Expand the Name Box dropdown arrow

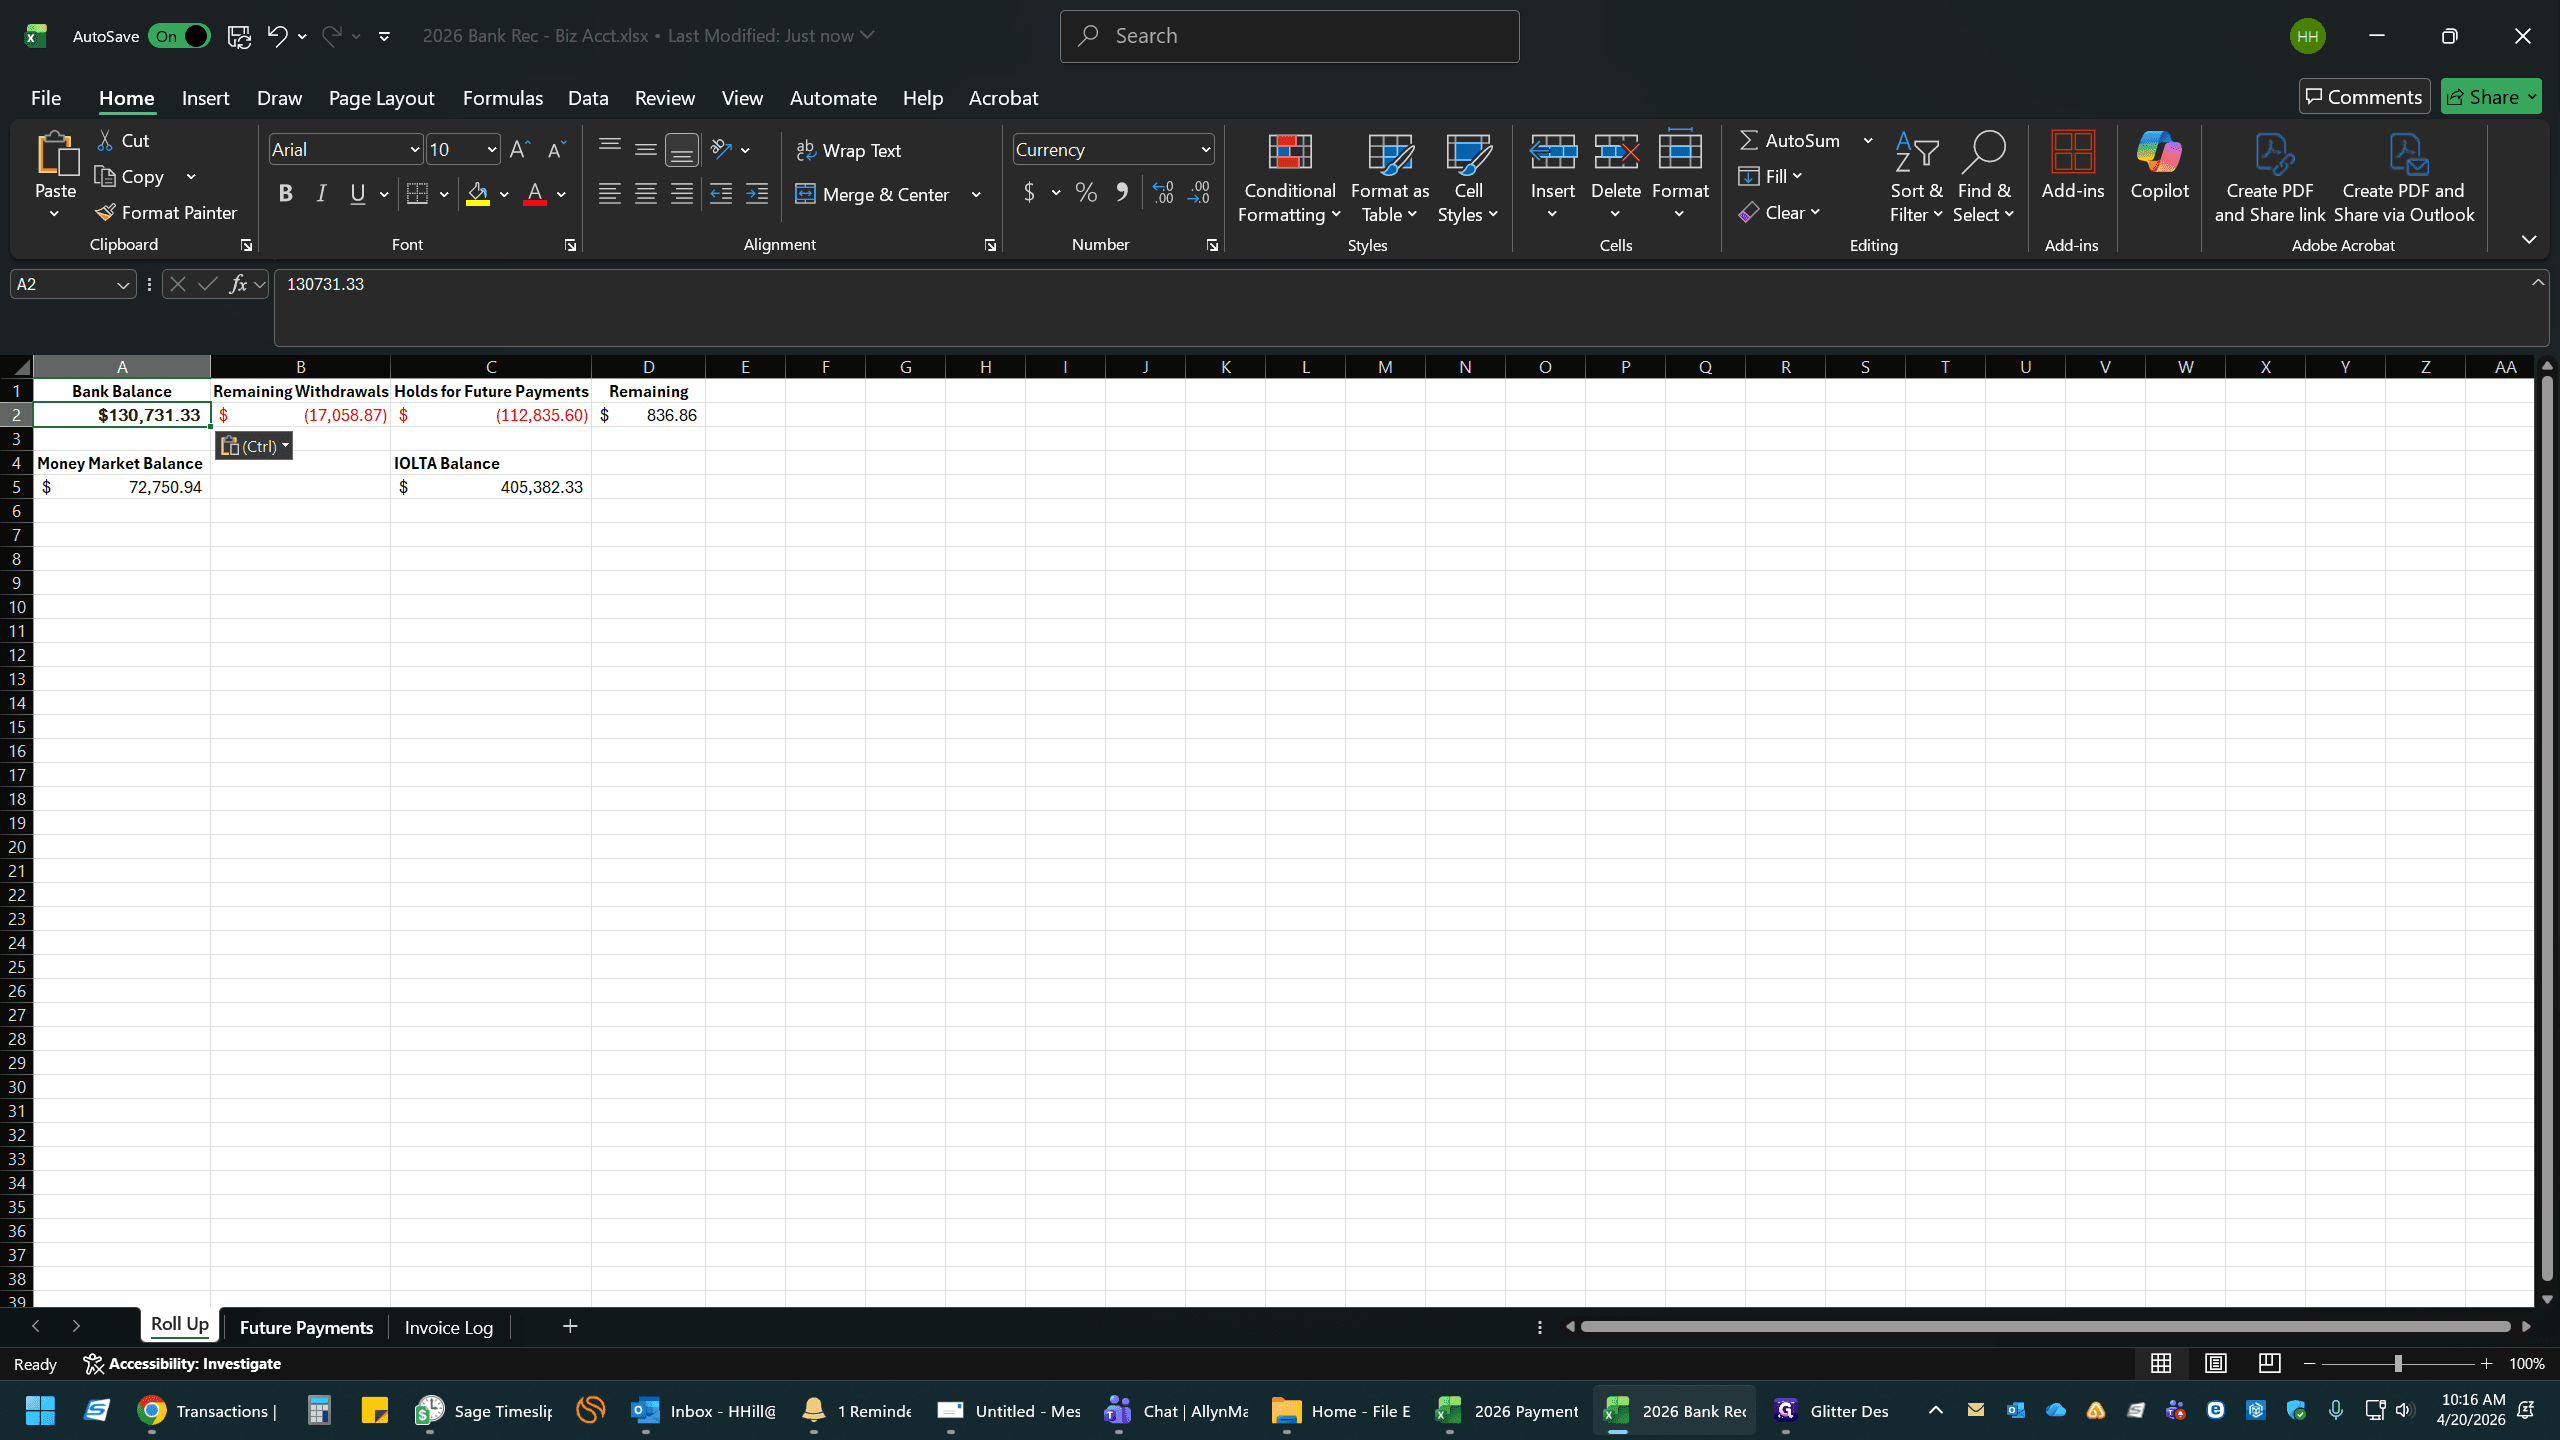(123, 285)
